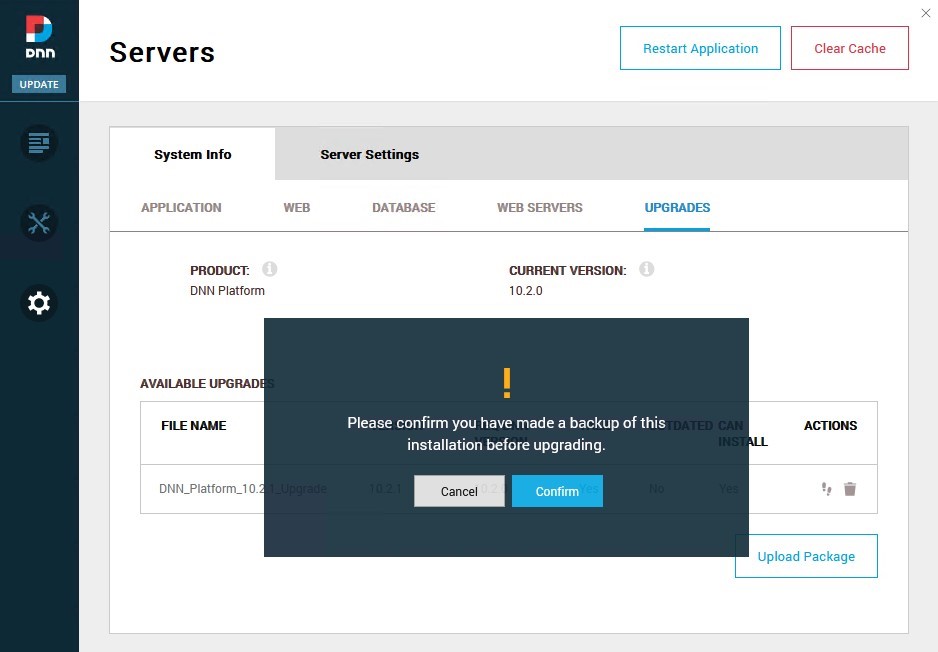This screenshot has height=652, width=938.
Task: Open the Manage tools wrench icon
Action: 39,222
